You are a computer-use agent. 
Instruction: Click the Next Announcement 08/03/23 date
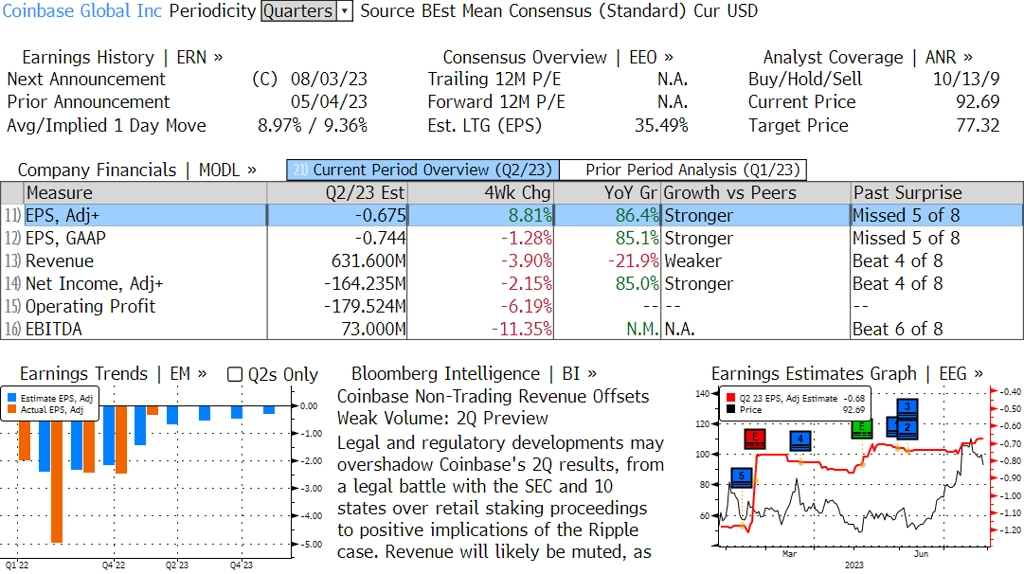click(x=329, y=79)
